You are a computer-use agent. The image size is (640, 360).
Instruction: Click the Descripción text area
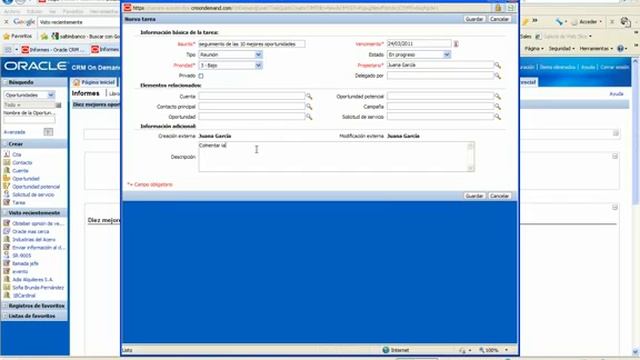pos(333,157)
